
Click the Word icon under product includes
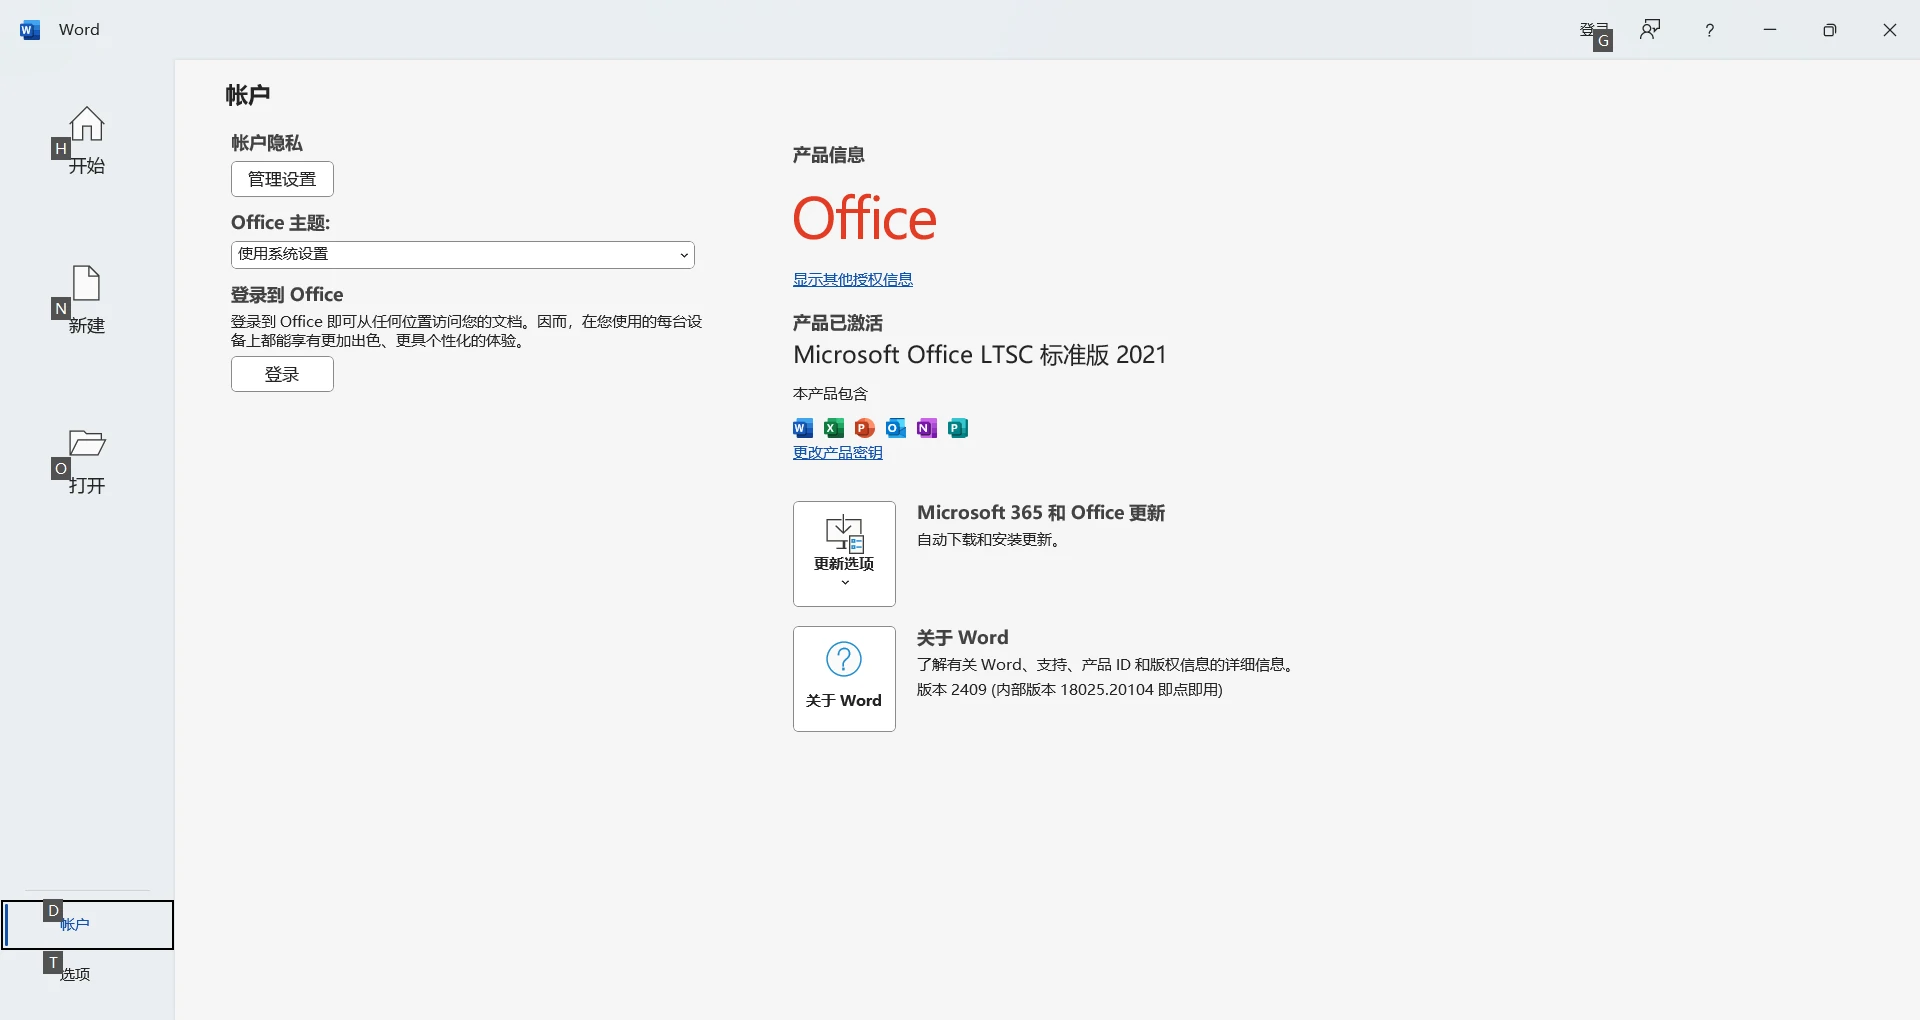pos(803,428)
